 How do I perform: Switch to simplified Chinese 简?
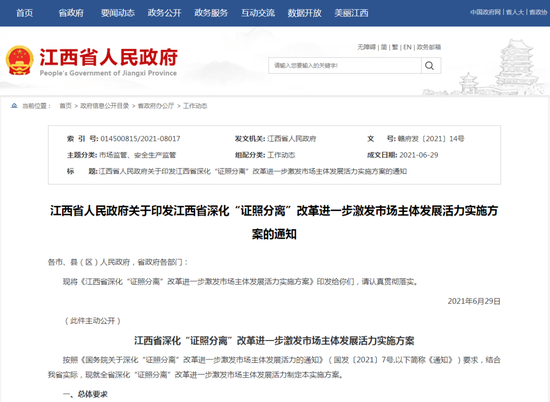384,47
